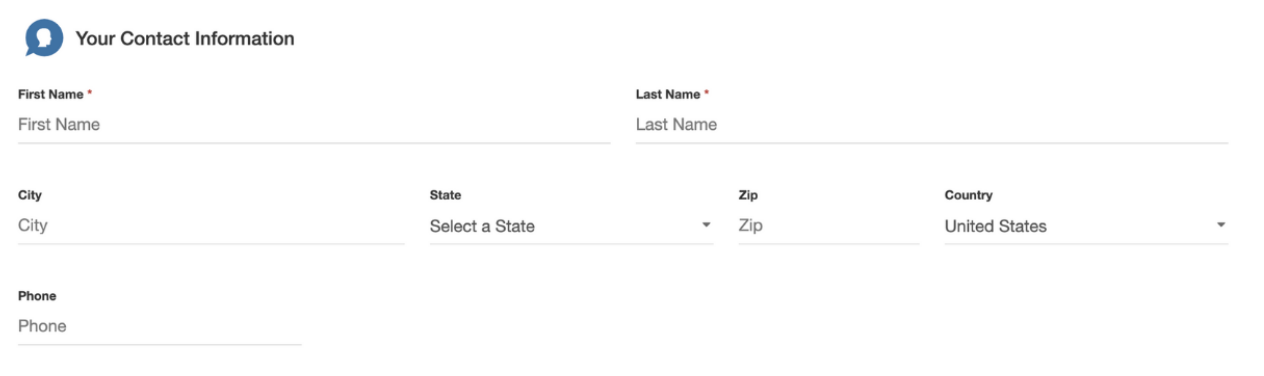Click the Phone number input field
Image resolution: width=1264 pixels, height=376 pixels.
(x=160, y=327)
